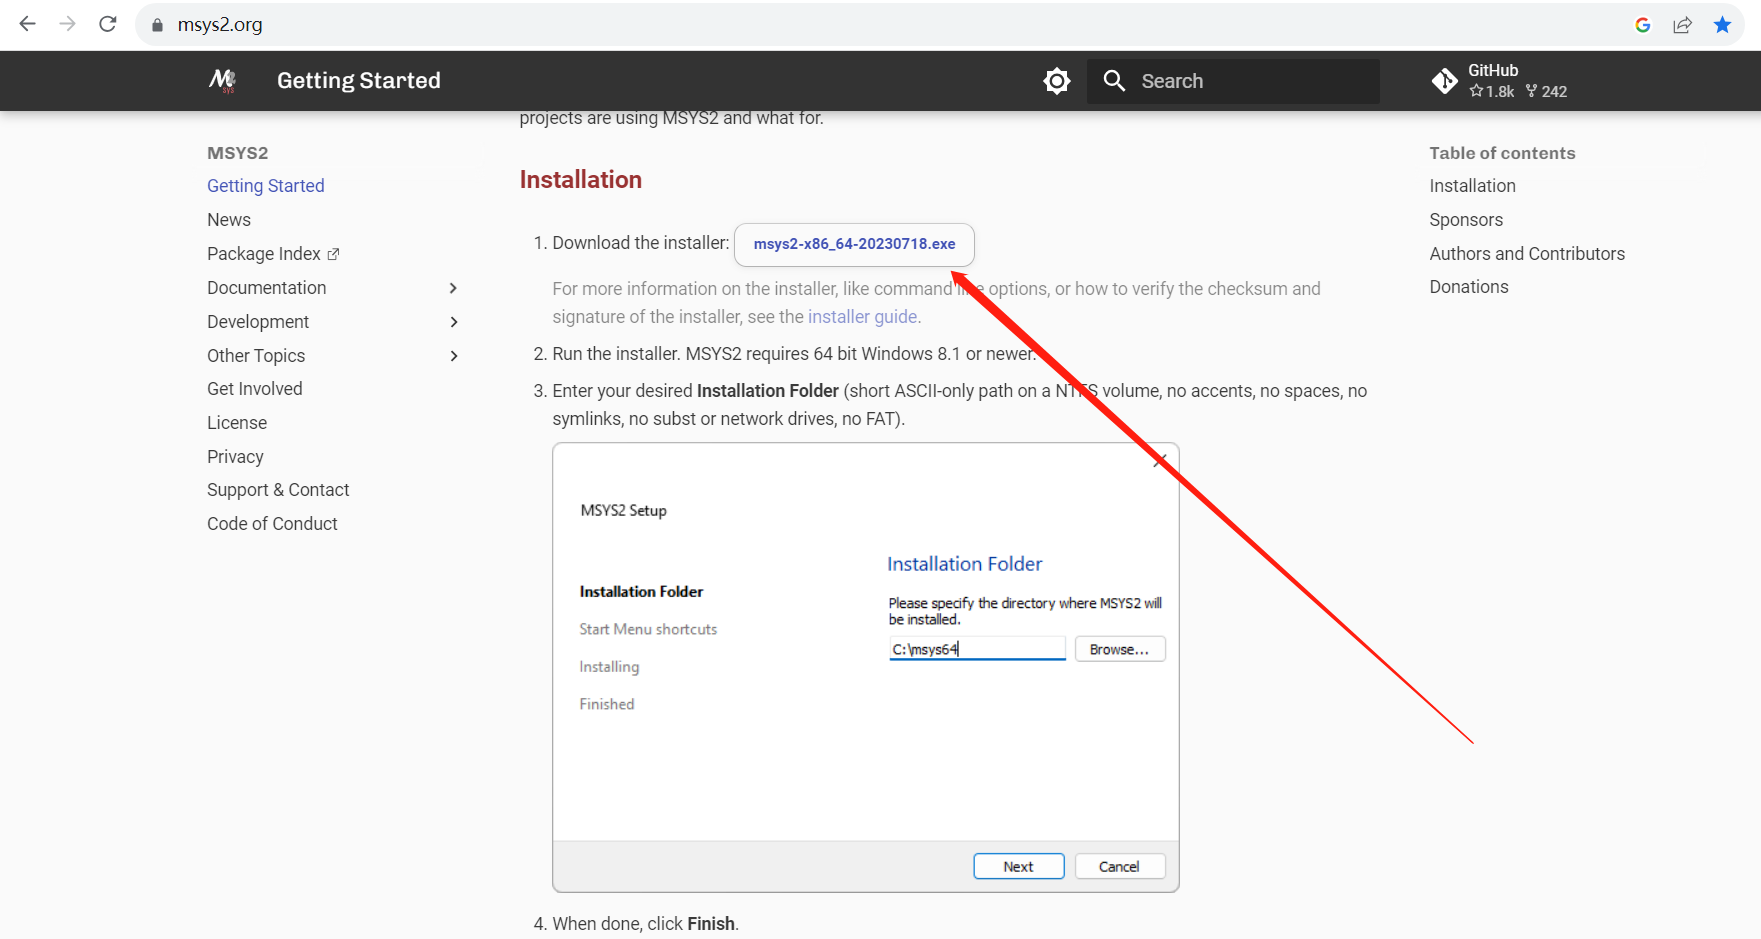Click the search magnifier icon

(1114, 81)
